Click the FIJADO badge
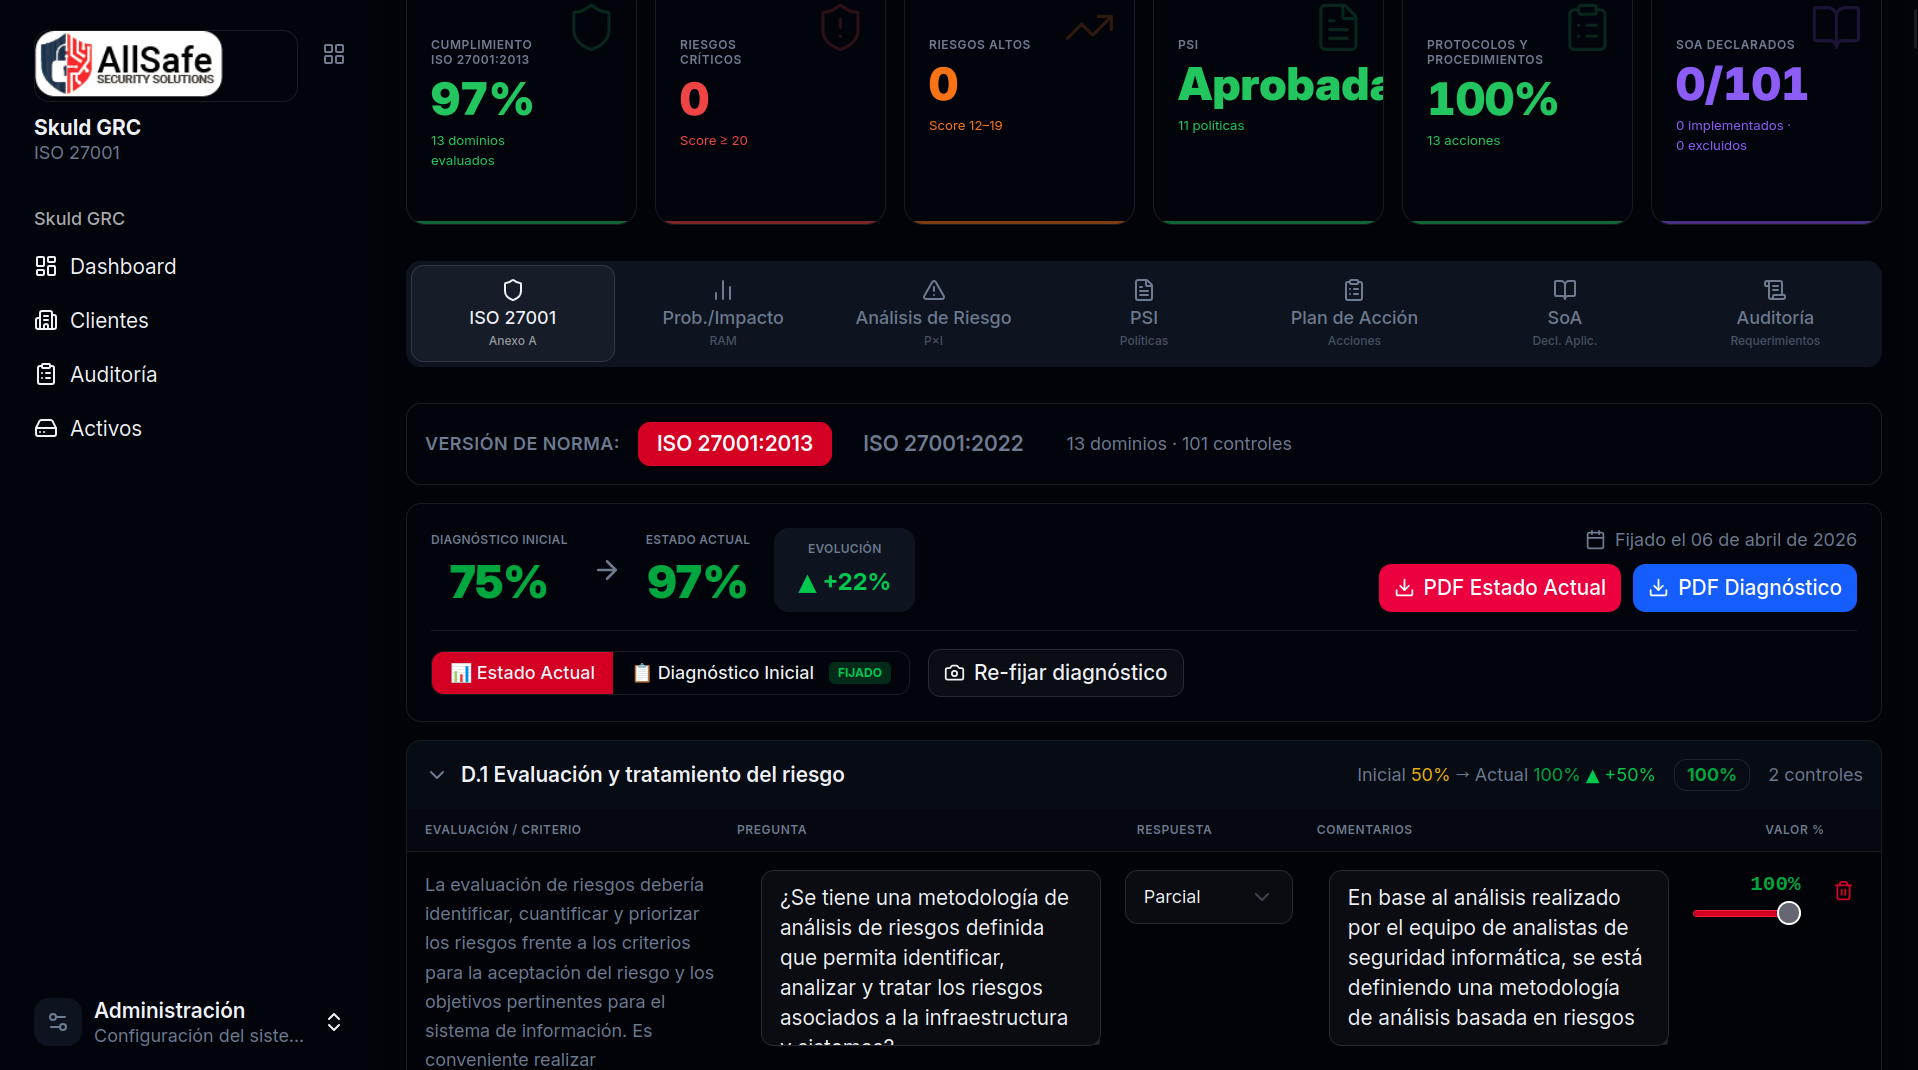The image size is (1918, 1070). pyautogui.click(x=860, y=673)
